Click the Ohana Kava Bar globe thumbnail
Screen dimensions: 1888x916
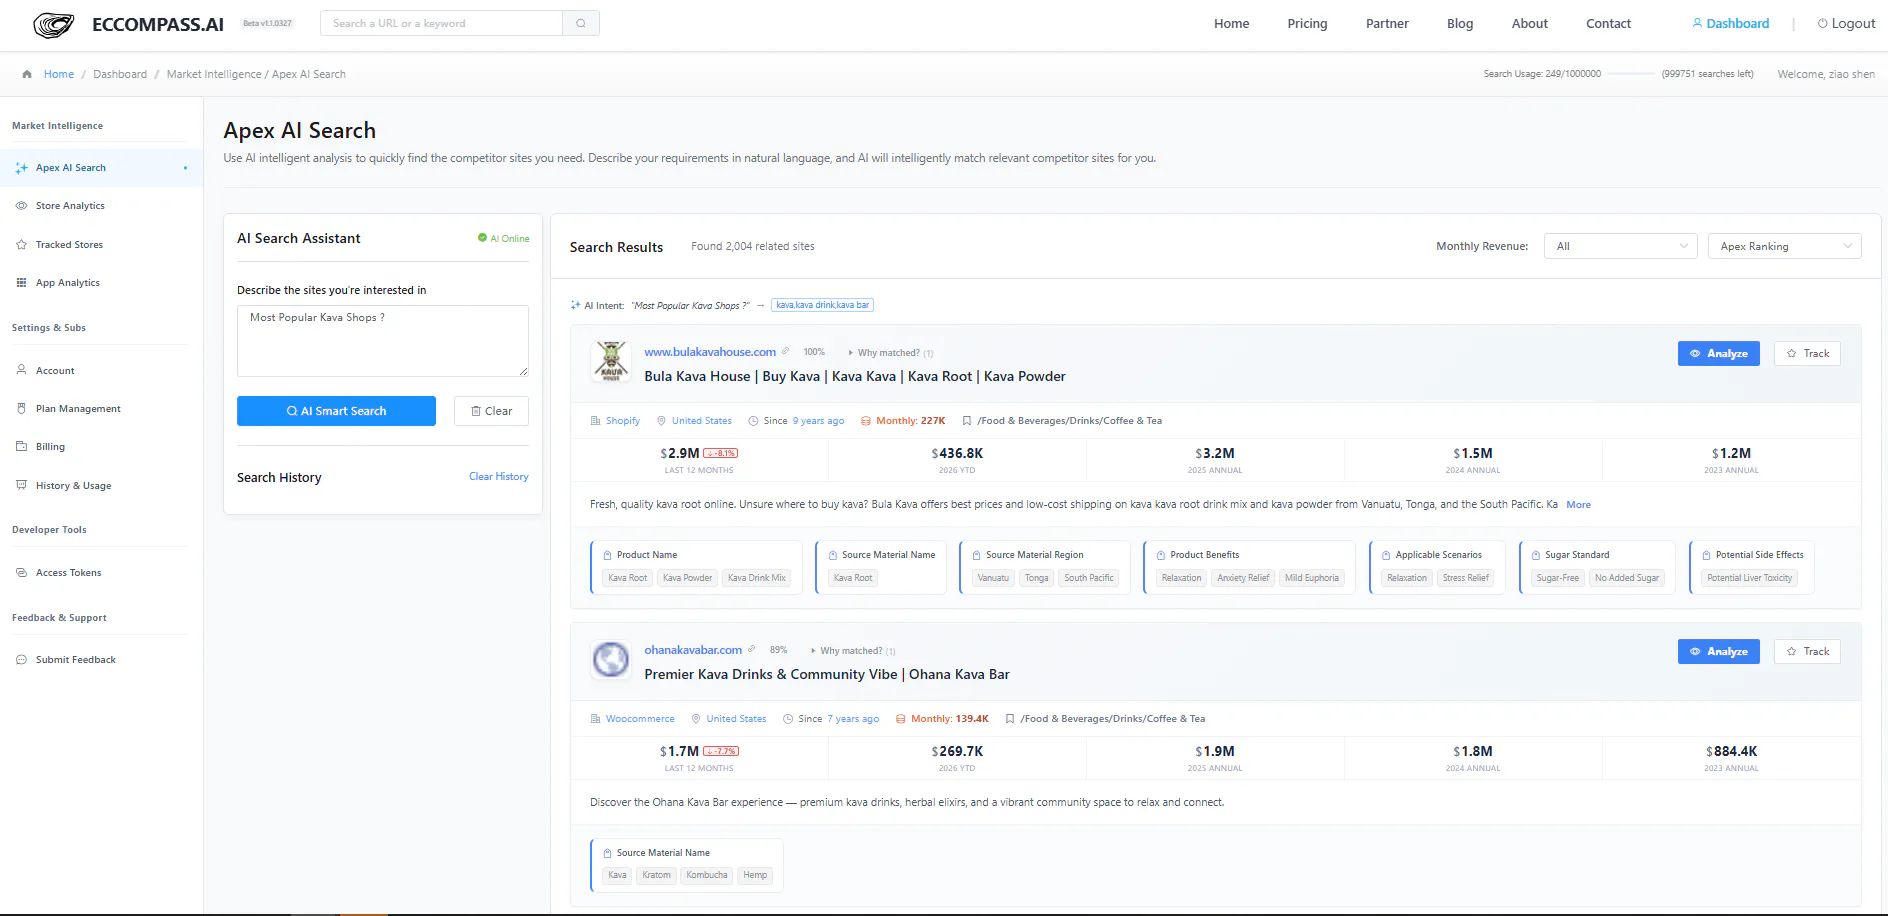(611, 659)
